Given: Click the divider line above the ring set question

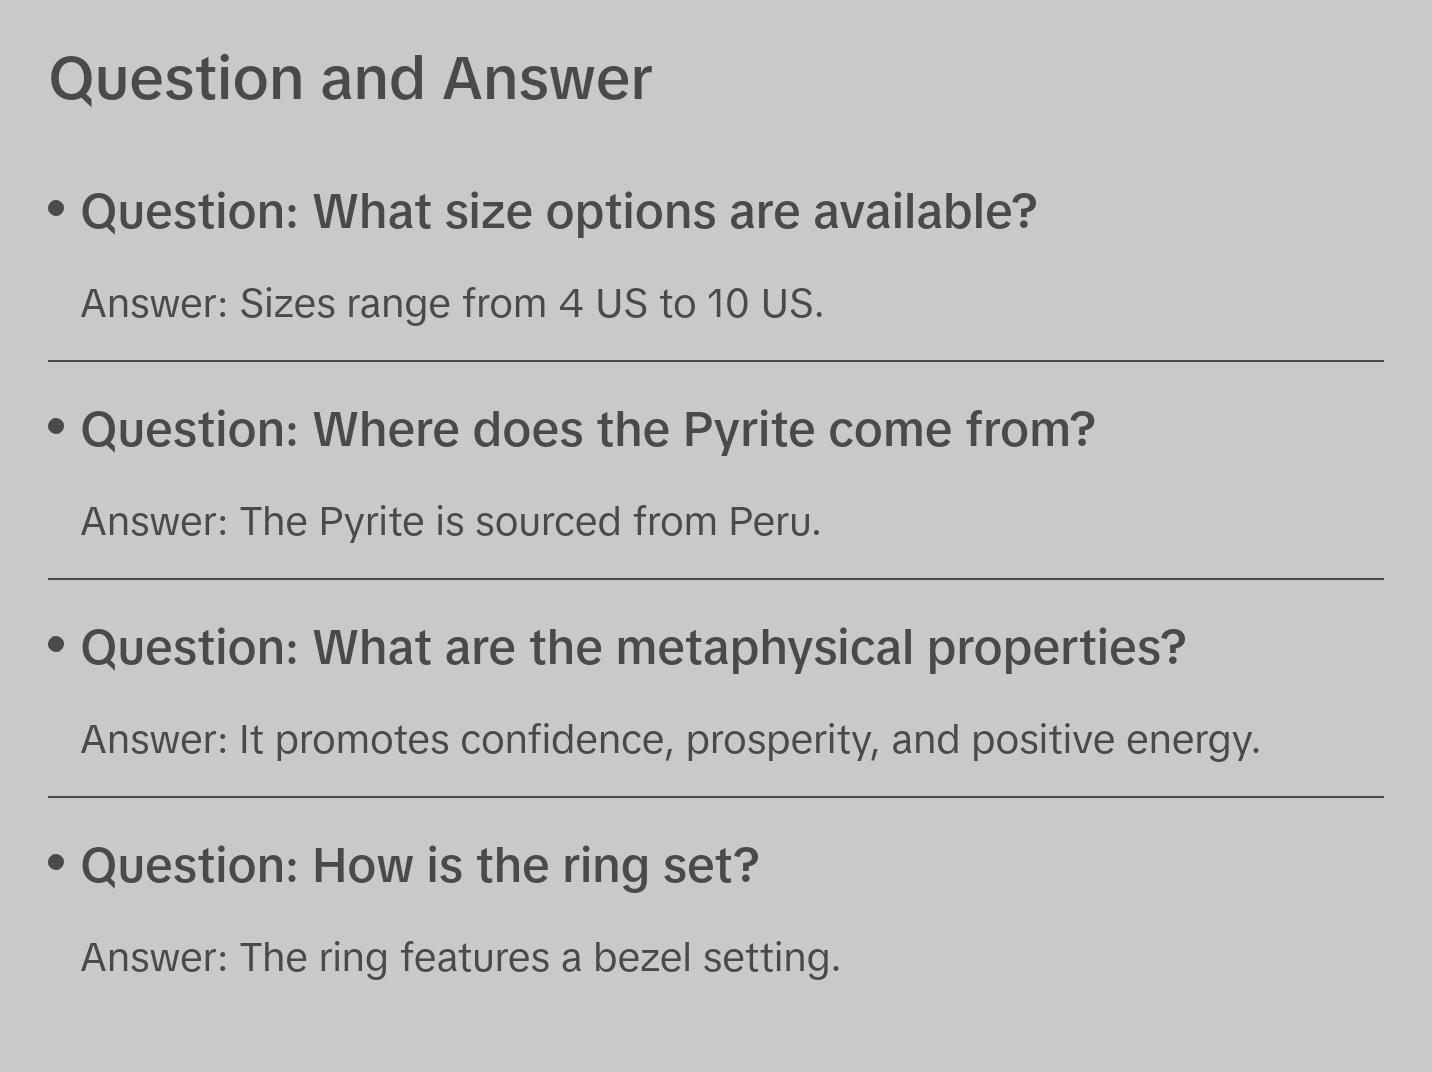Looking at the screenshot, I should [x=716, y=797].
